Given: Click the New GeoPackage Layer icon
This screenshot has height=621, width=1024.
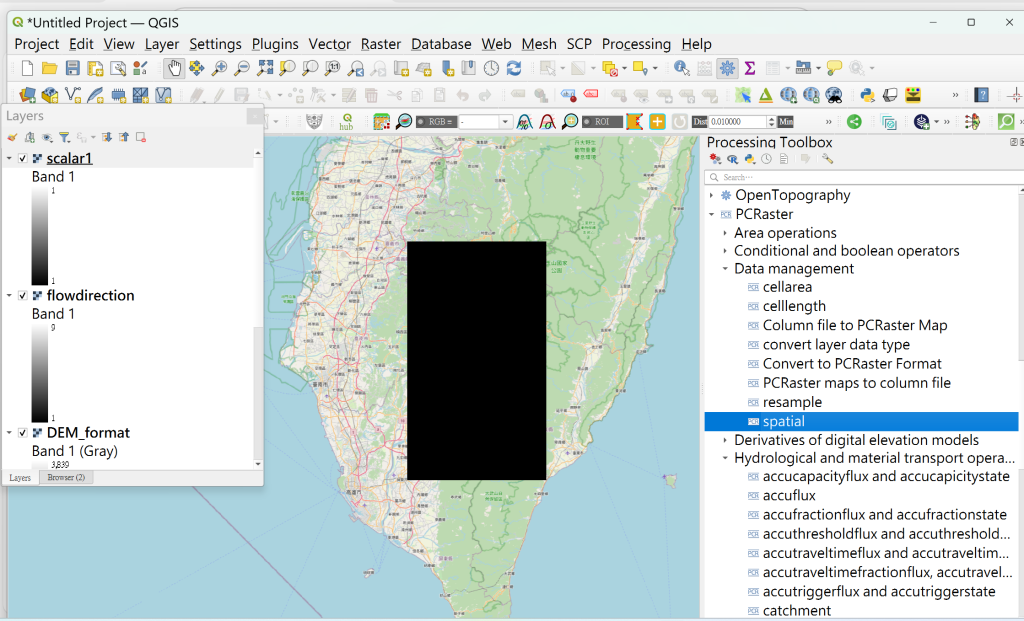Looking at the screenshot, I should click(50, 95).
